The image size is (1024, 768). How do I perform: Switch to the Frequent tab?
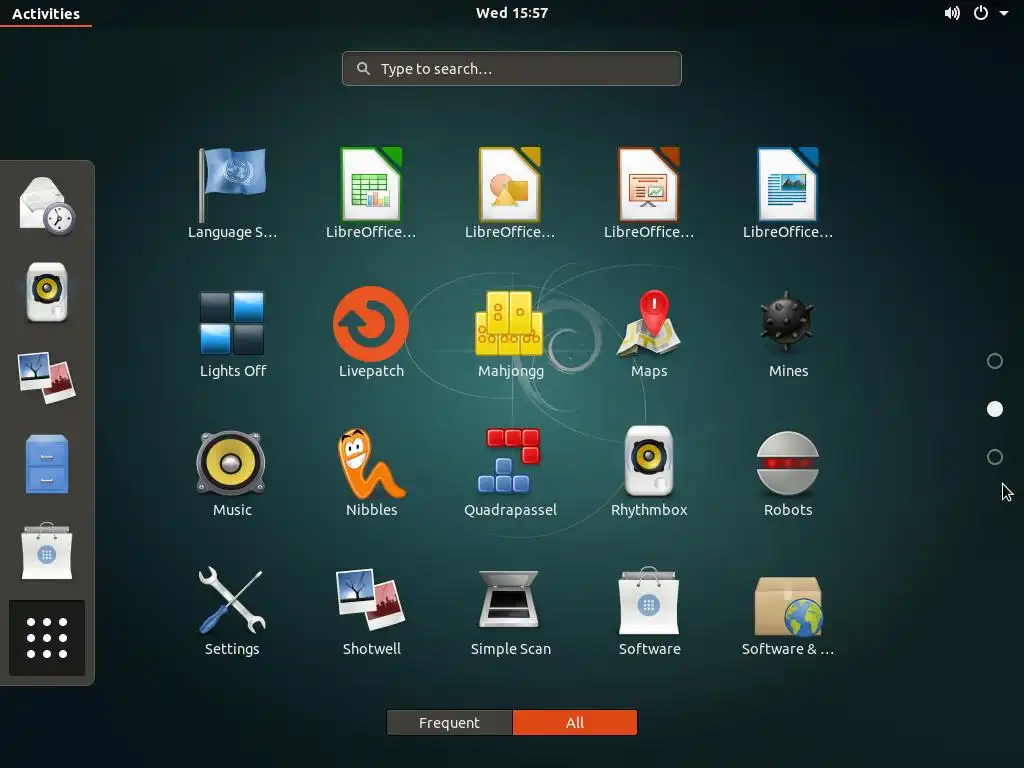(449, 722)
